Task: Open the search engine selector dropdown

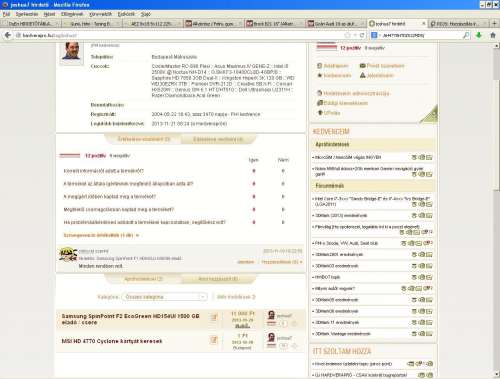Action: pos(376,35)
